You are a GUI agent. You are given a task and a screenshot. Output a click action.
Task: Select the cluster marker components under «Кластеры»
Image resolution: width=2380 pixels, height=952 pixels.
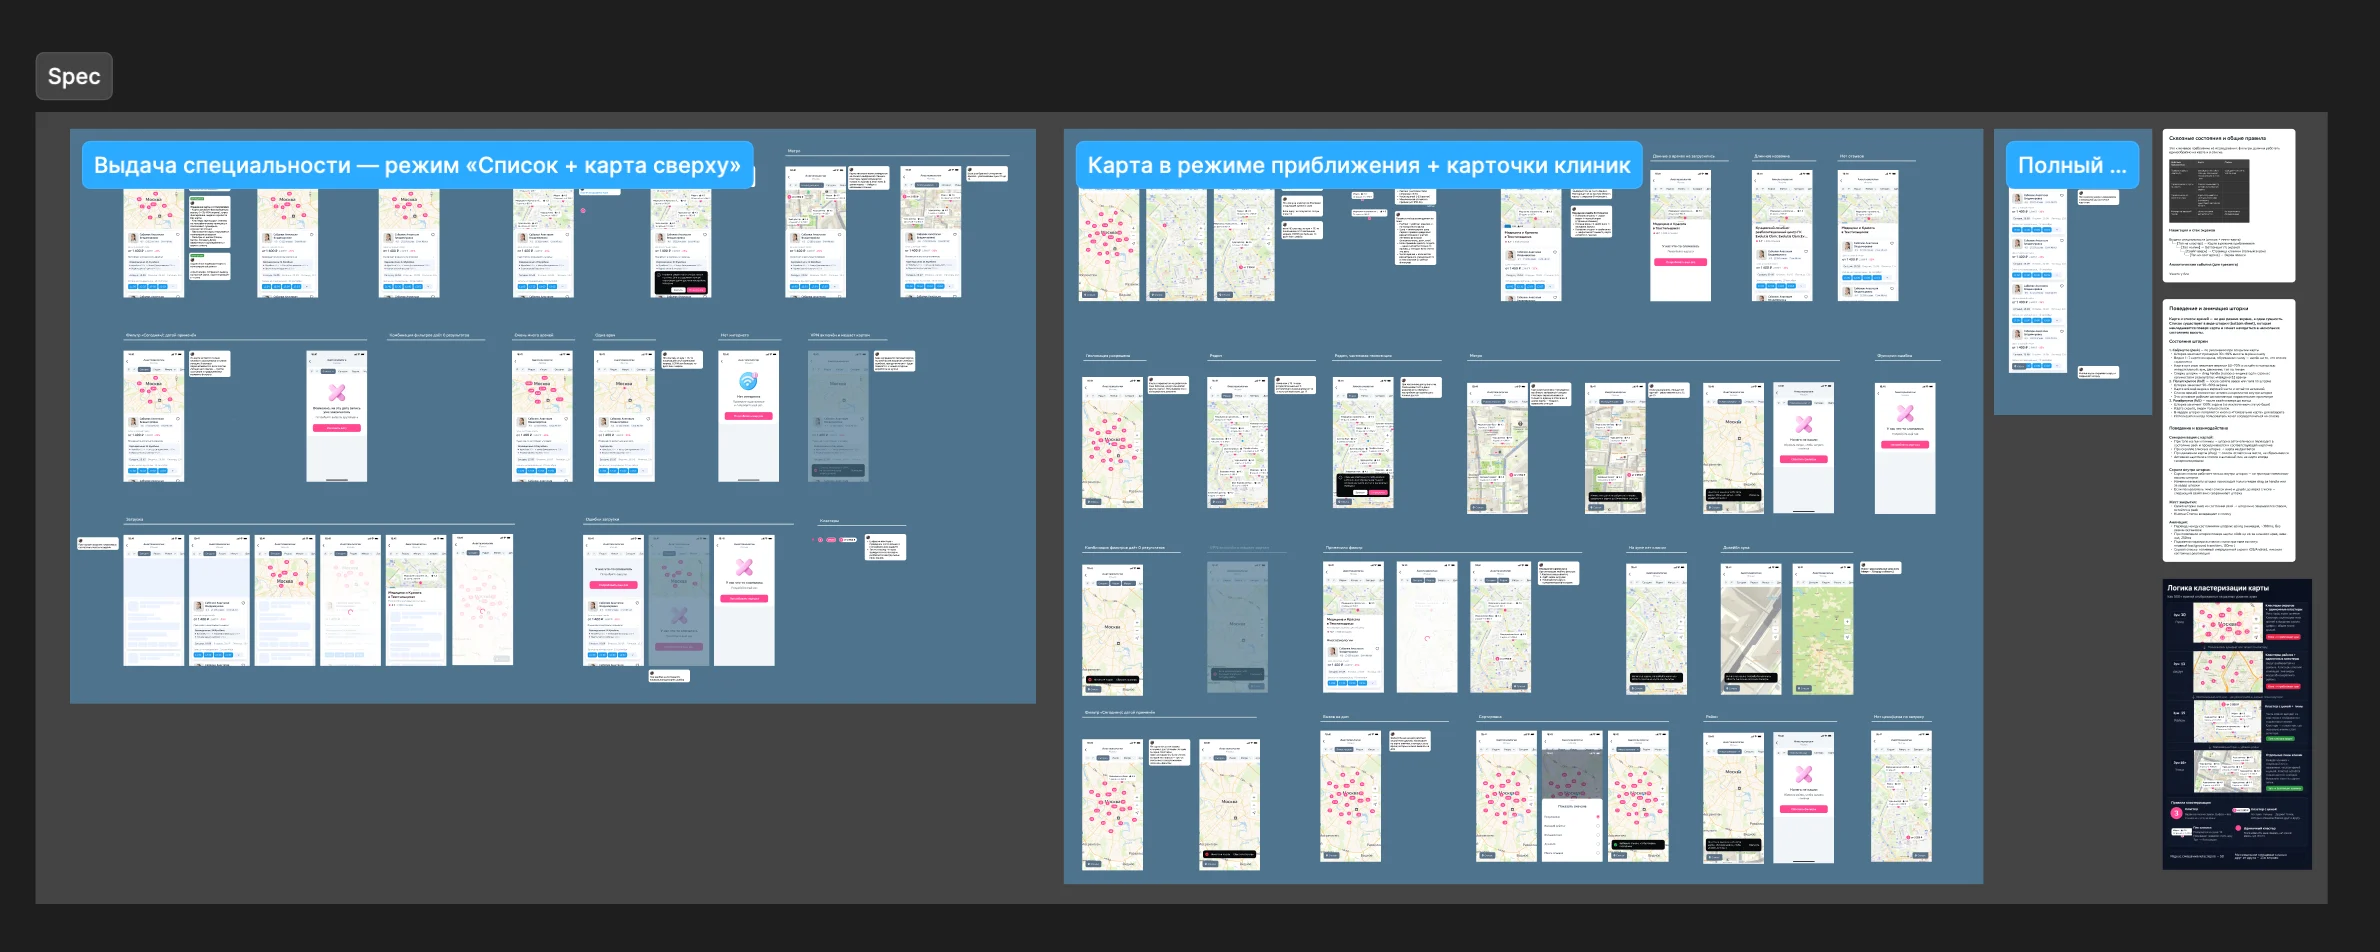pyautogui.click(x=835, y=540)
